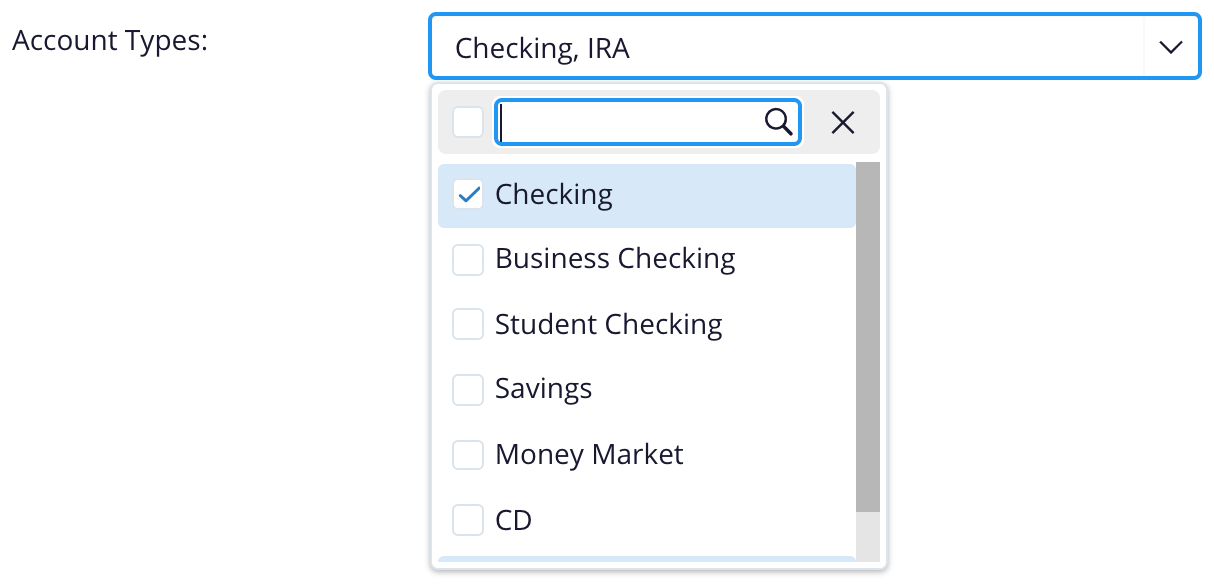
Task: Check the Money Market checkbox
Action: [468, 455]
